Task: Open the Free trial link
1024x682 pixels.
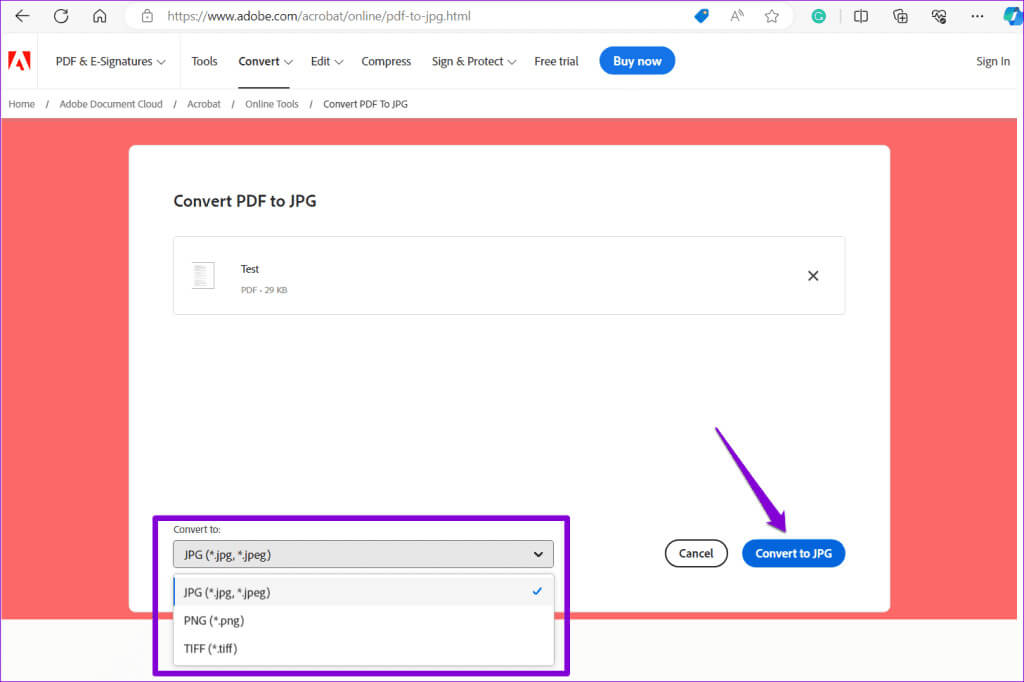Action: [556, 61]
